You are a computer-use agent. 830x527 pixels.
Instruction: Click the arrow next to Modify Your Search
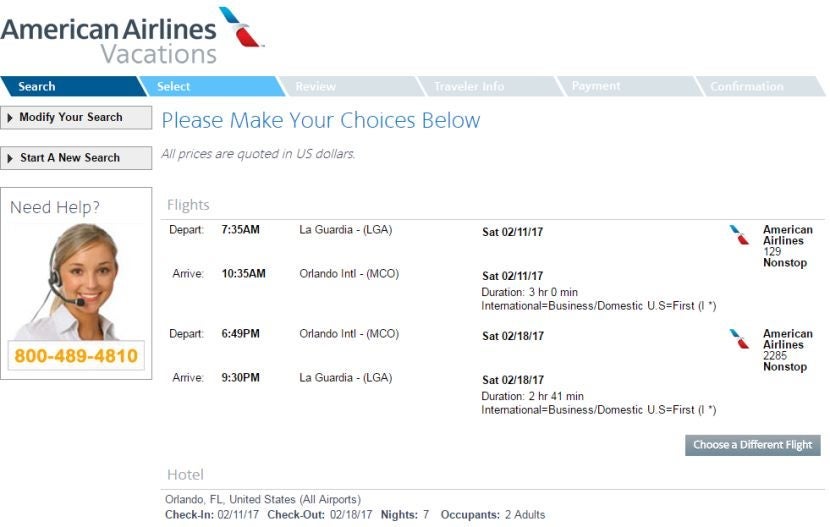pos(10,118)
